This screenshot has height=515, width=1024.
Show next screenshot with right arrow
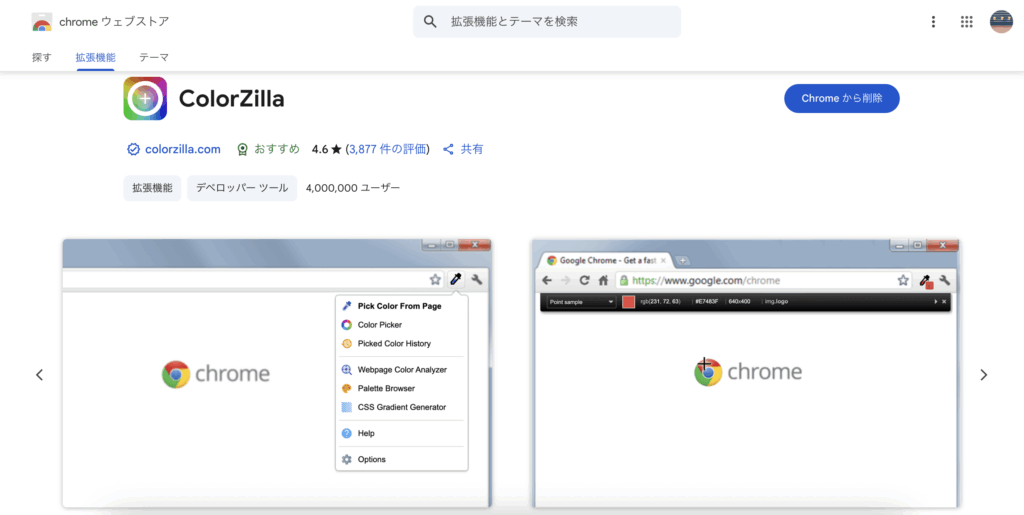[x=983, y=375]
